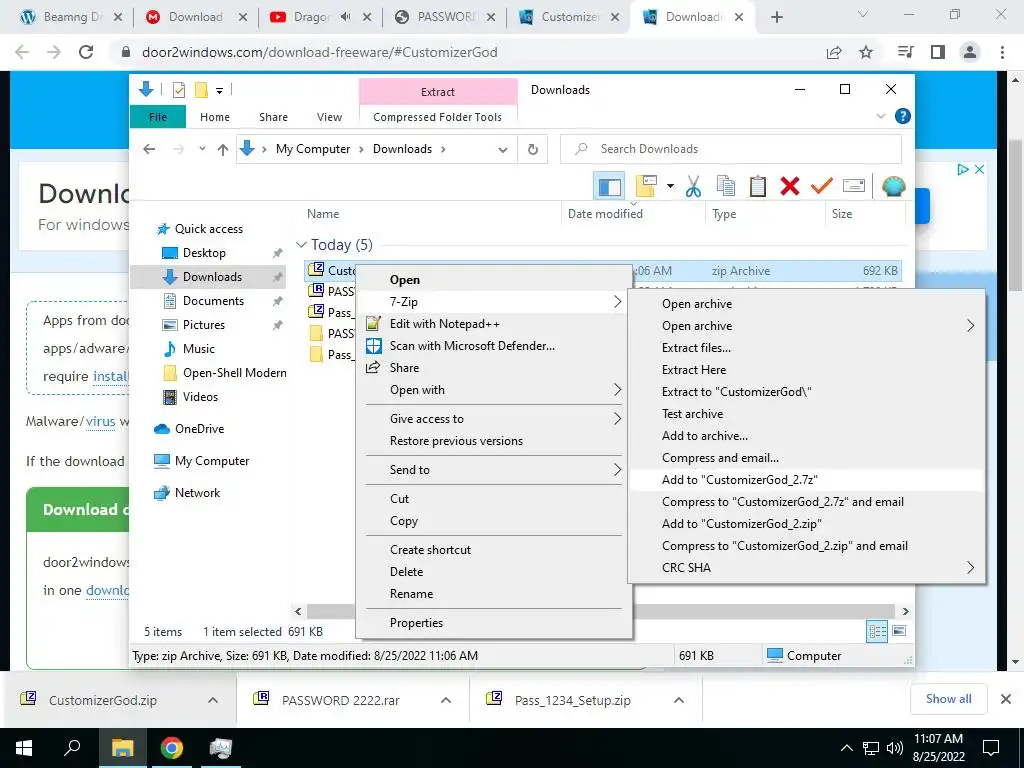Open the new folder icon dropdown arrow
This screenshot has height=768, width=1024.
[670, 187]
